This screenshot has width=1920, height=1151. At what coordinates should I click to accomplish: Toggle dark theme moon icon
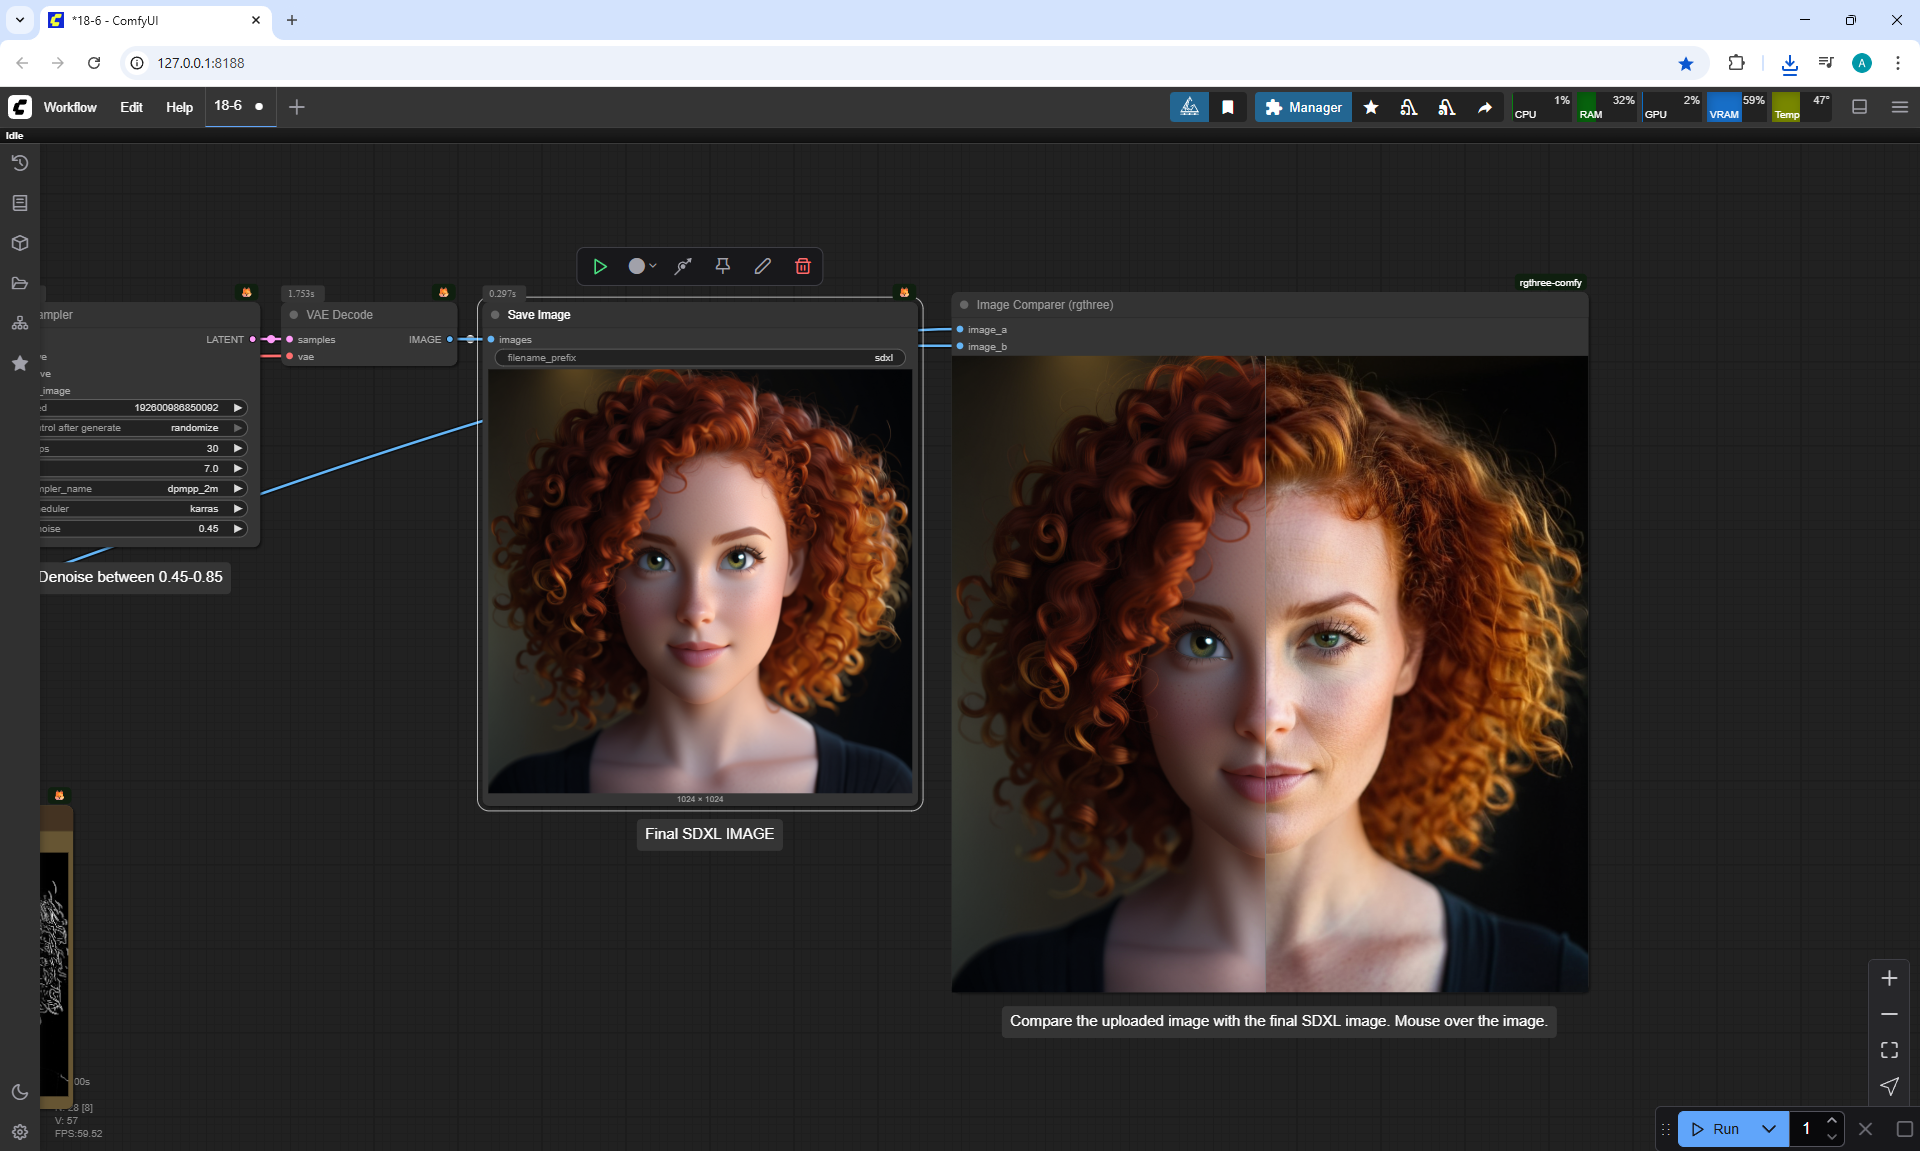click(19, 1092)
